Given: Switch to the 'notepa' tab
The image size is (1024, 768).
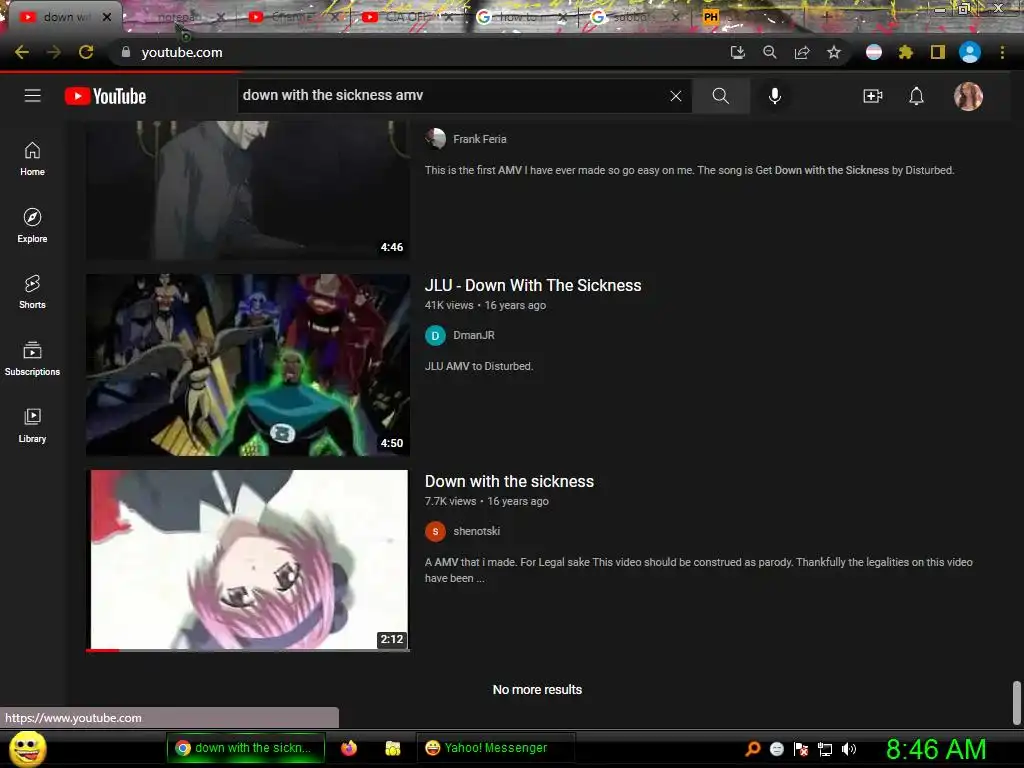Looking at the screenshot, I should 176,17.
